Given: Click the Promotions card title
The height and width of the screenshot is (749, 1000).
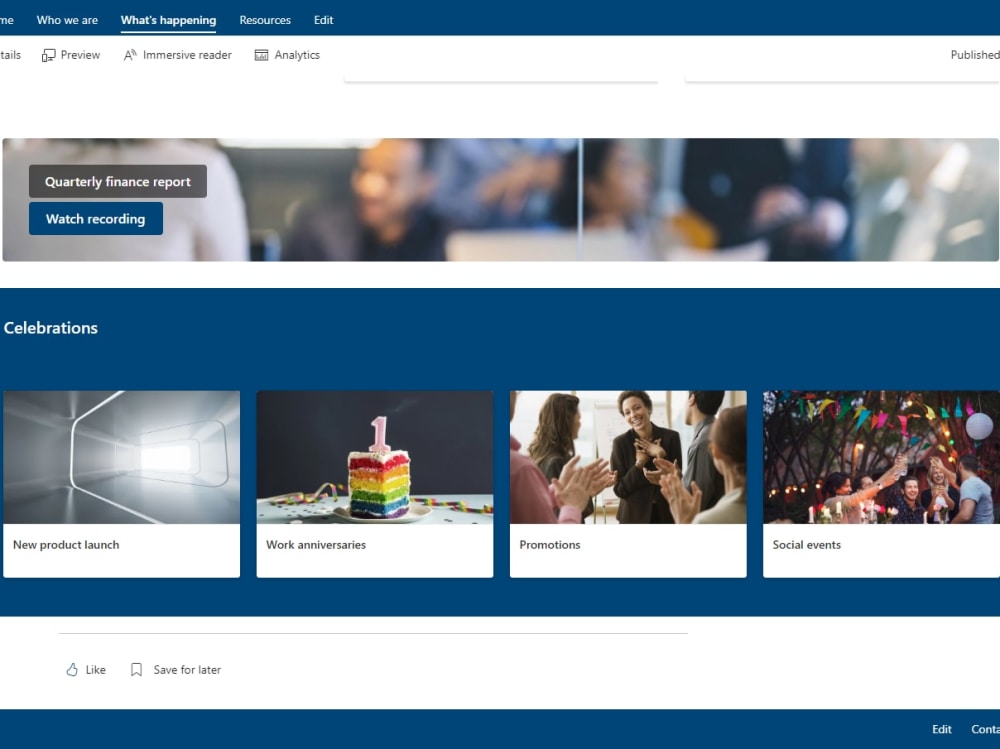Looking at the screenshot, I should (550, 545).
